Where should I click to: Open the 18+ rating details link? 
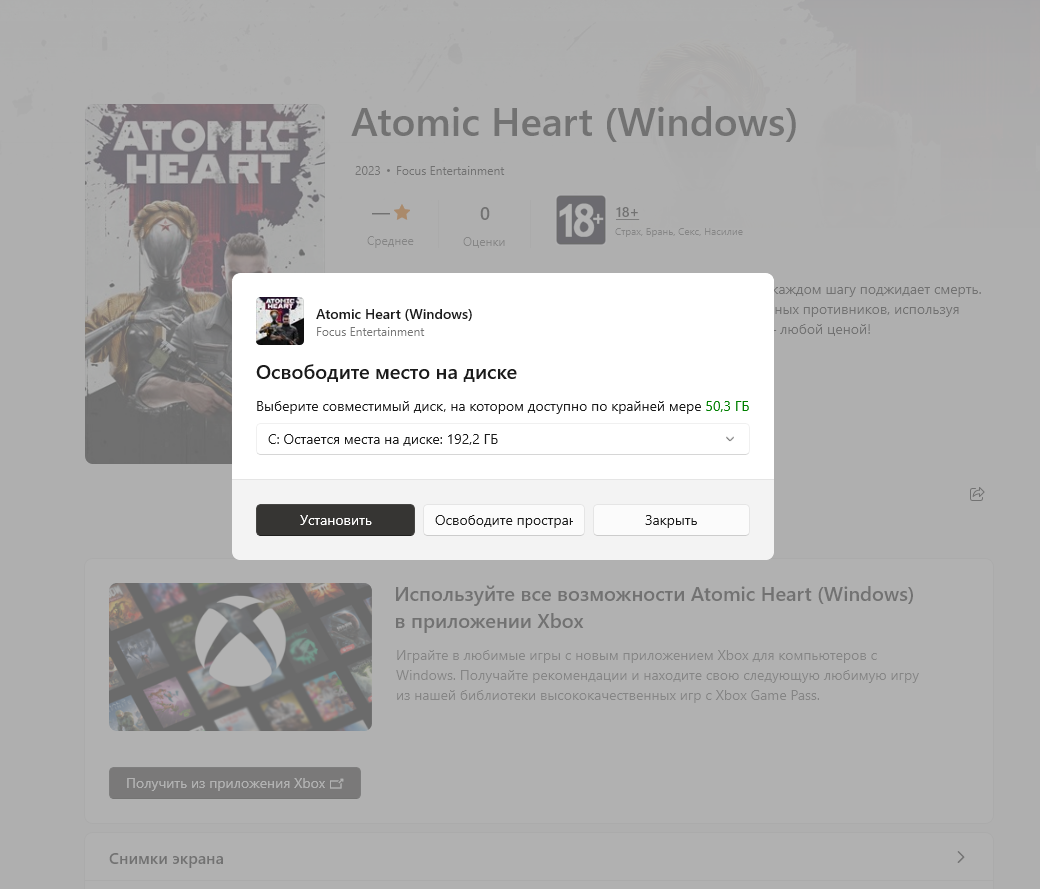click(x=627, y=212)
